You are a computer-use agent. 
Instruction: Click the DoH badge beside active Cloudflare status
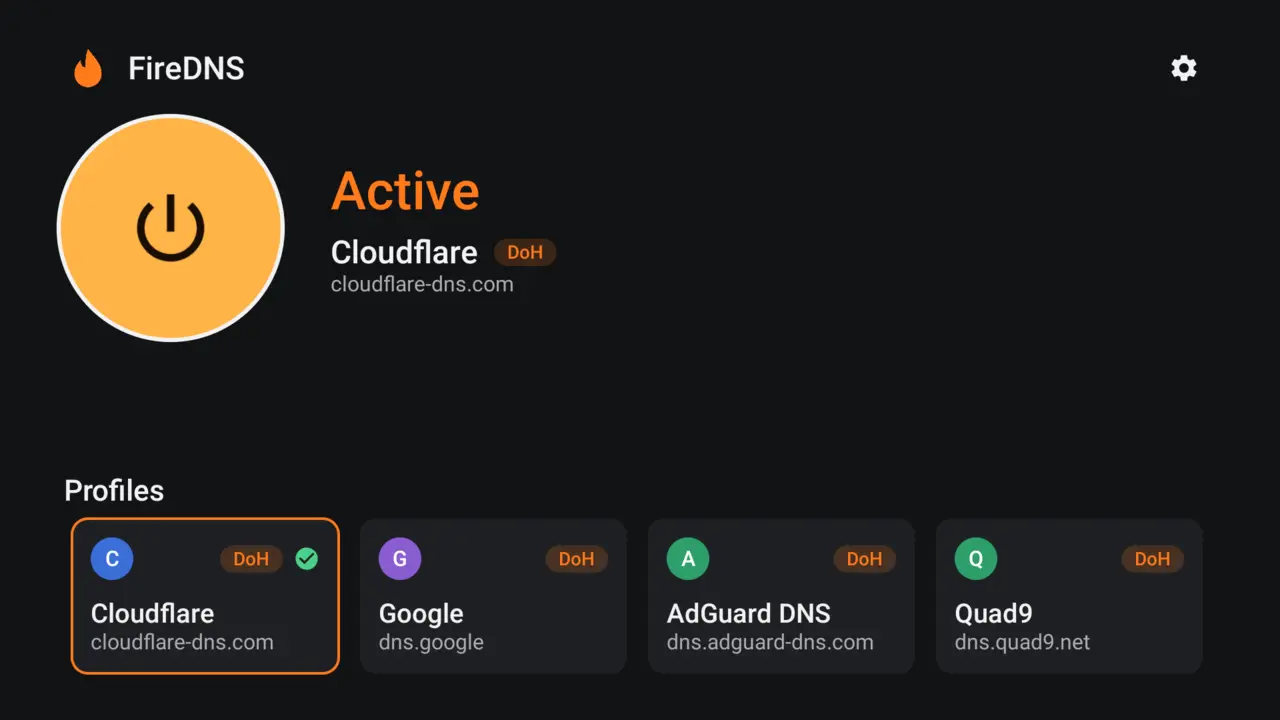525,252
